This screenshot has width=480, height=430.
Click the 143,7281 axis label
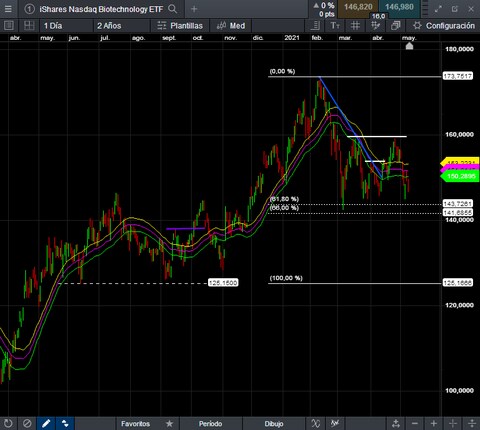point(458,204)
